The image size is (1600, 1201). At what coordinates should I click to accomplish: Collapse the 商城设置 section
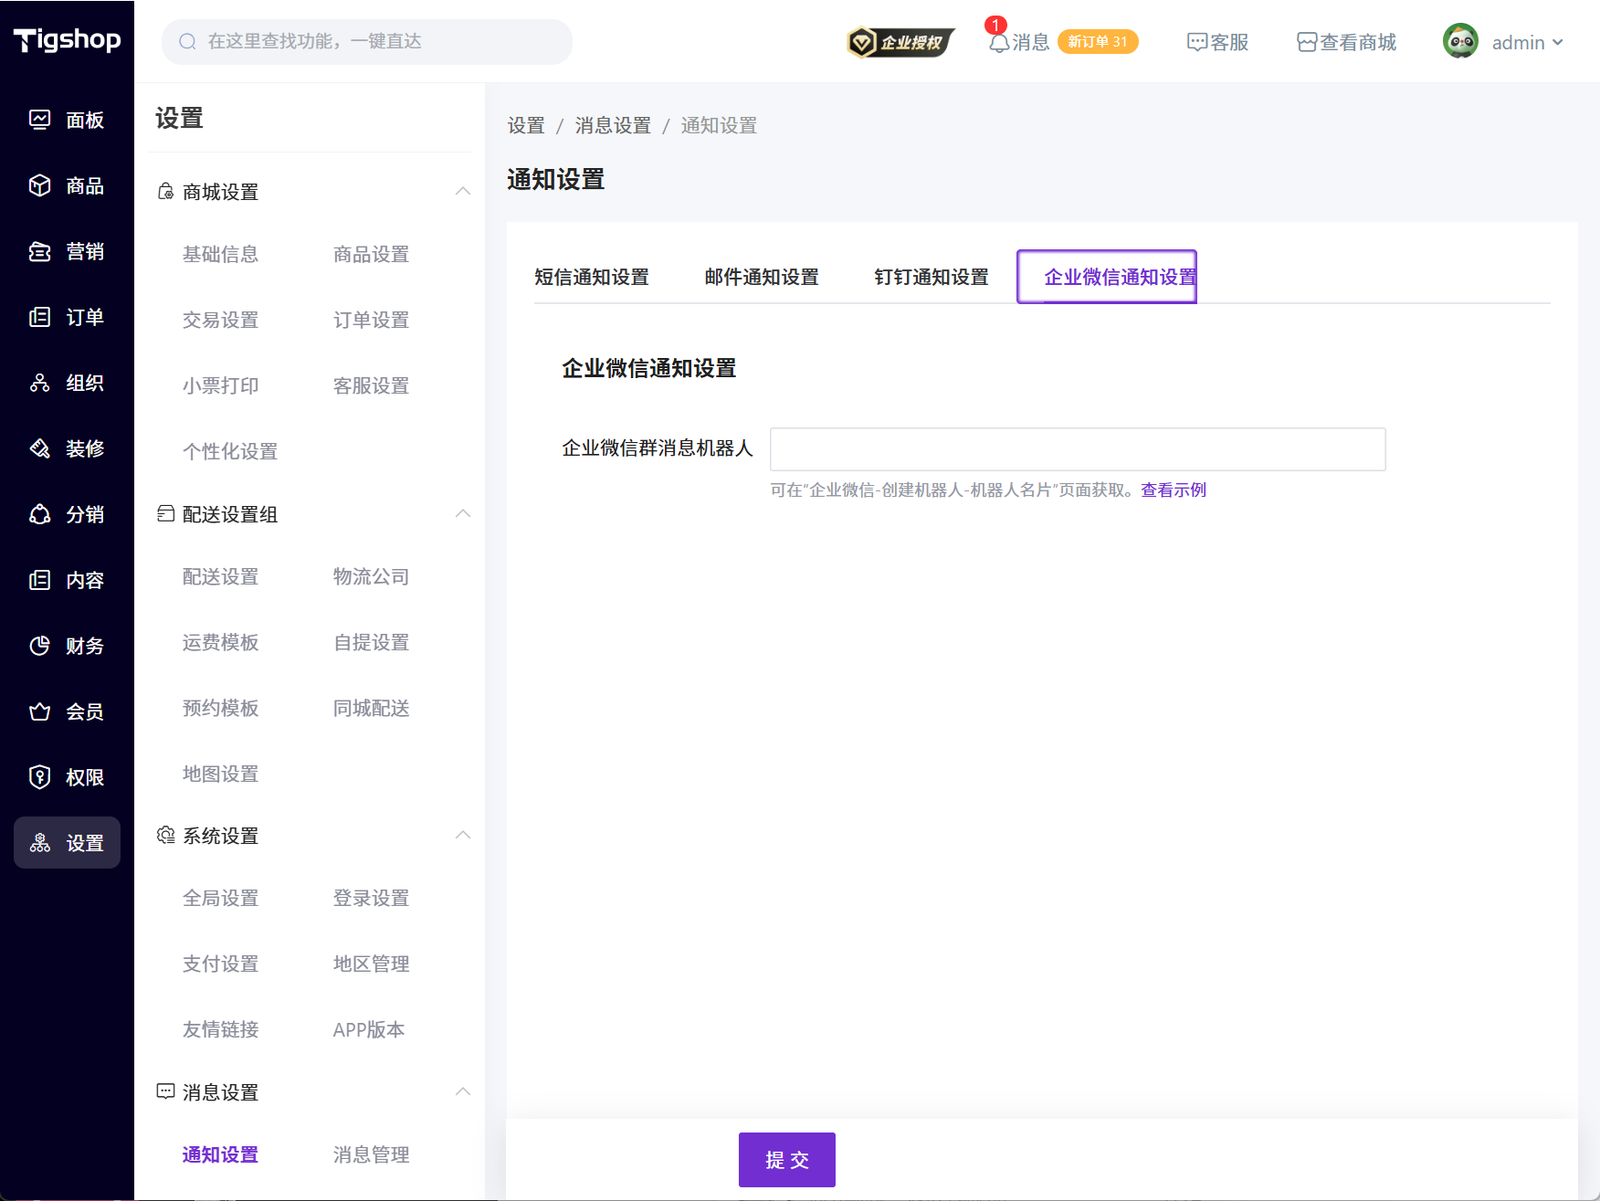[462, 191]
